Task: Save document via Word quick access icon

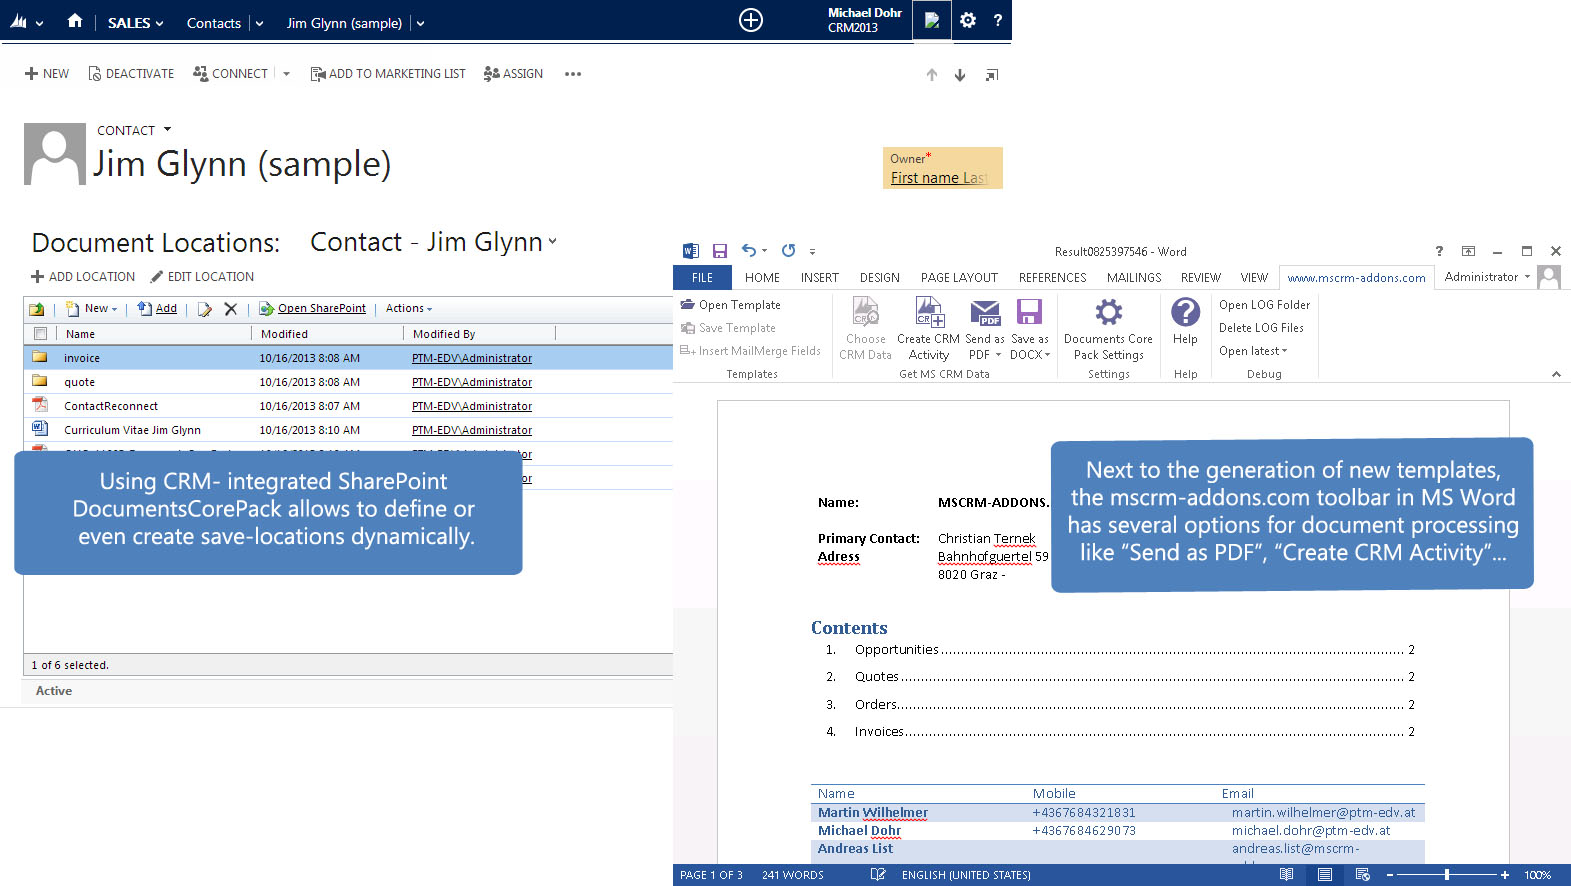Action: point(719,251)
